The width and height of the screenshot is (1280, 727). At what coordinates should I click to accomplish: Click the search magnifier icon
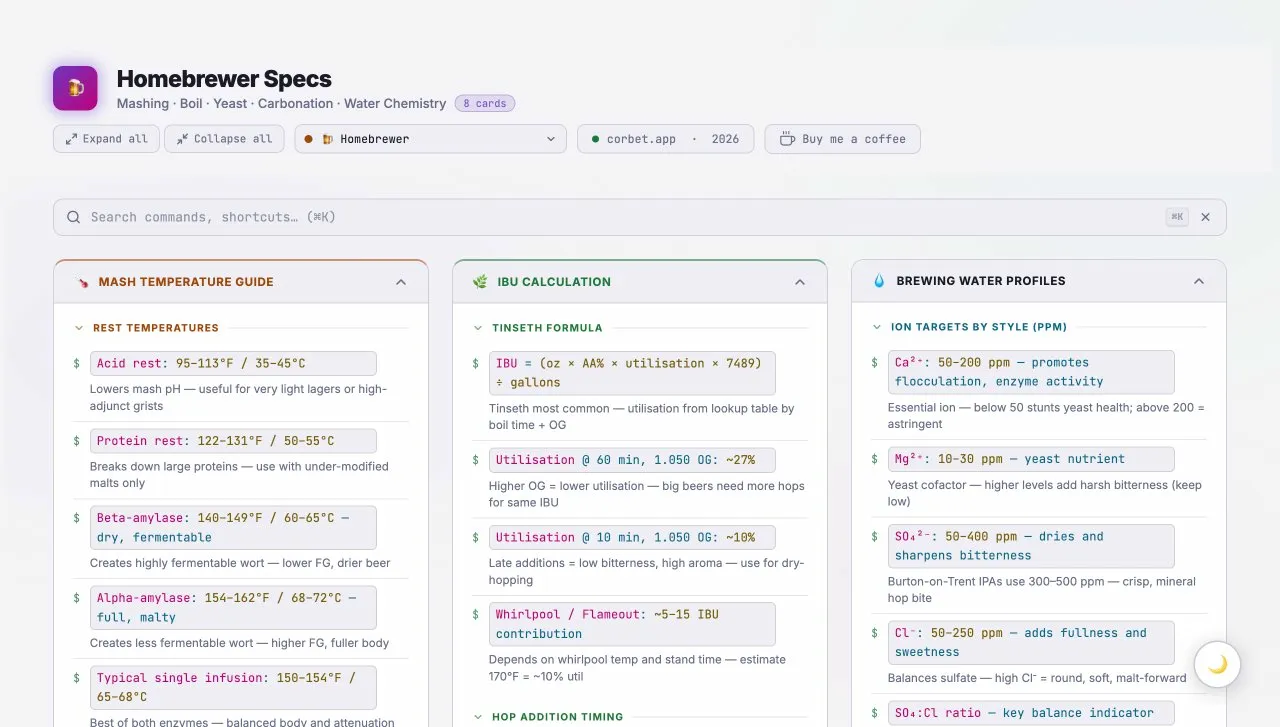pos(74,217)
